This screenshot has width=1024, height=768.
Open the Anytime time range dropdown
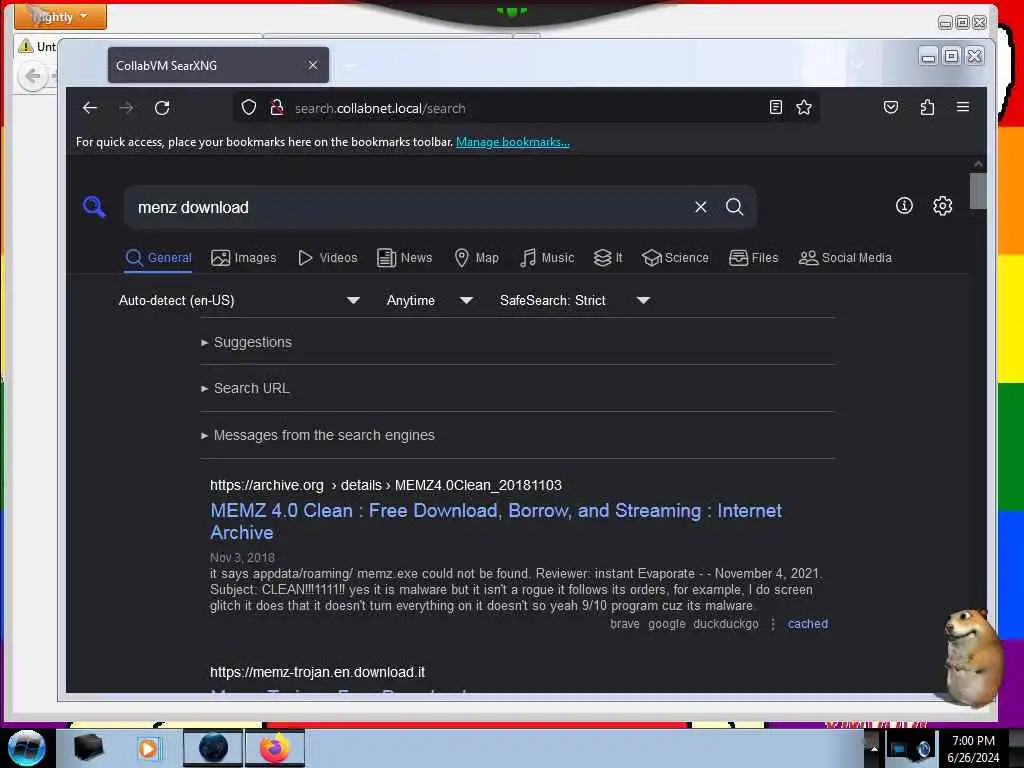click(x=429, y=300)
